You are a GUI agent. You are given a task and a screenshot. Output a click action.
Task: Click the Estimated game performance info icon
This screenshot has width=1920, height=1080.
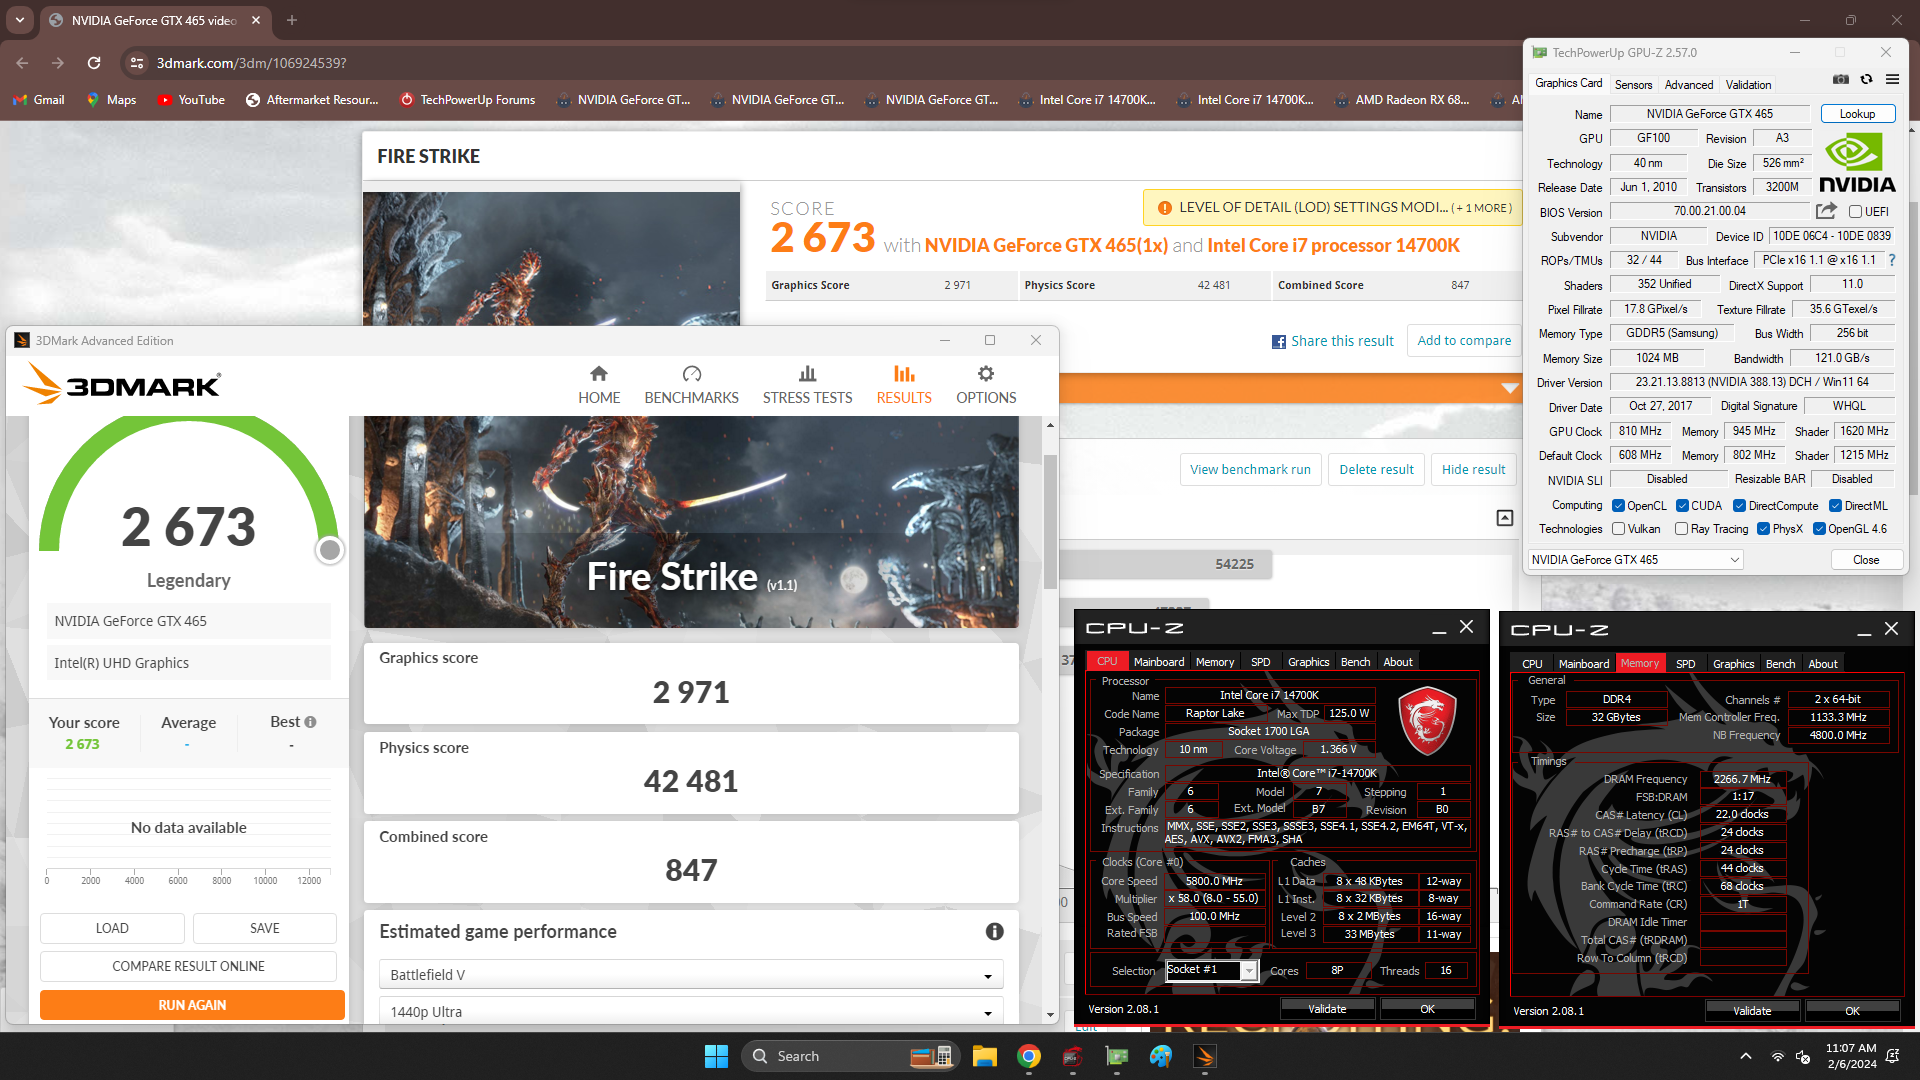[994, 932]
